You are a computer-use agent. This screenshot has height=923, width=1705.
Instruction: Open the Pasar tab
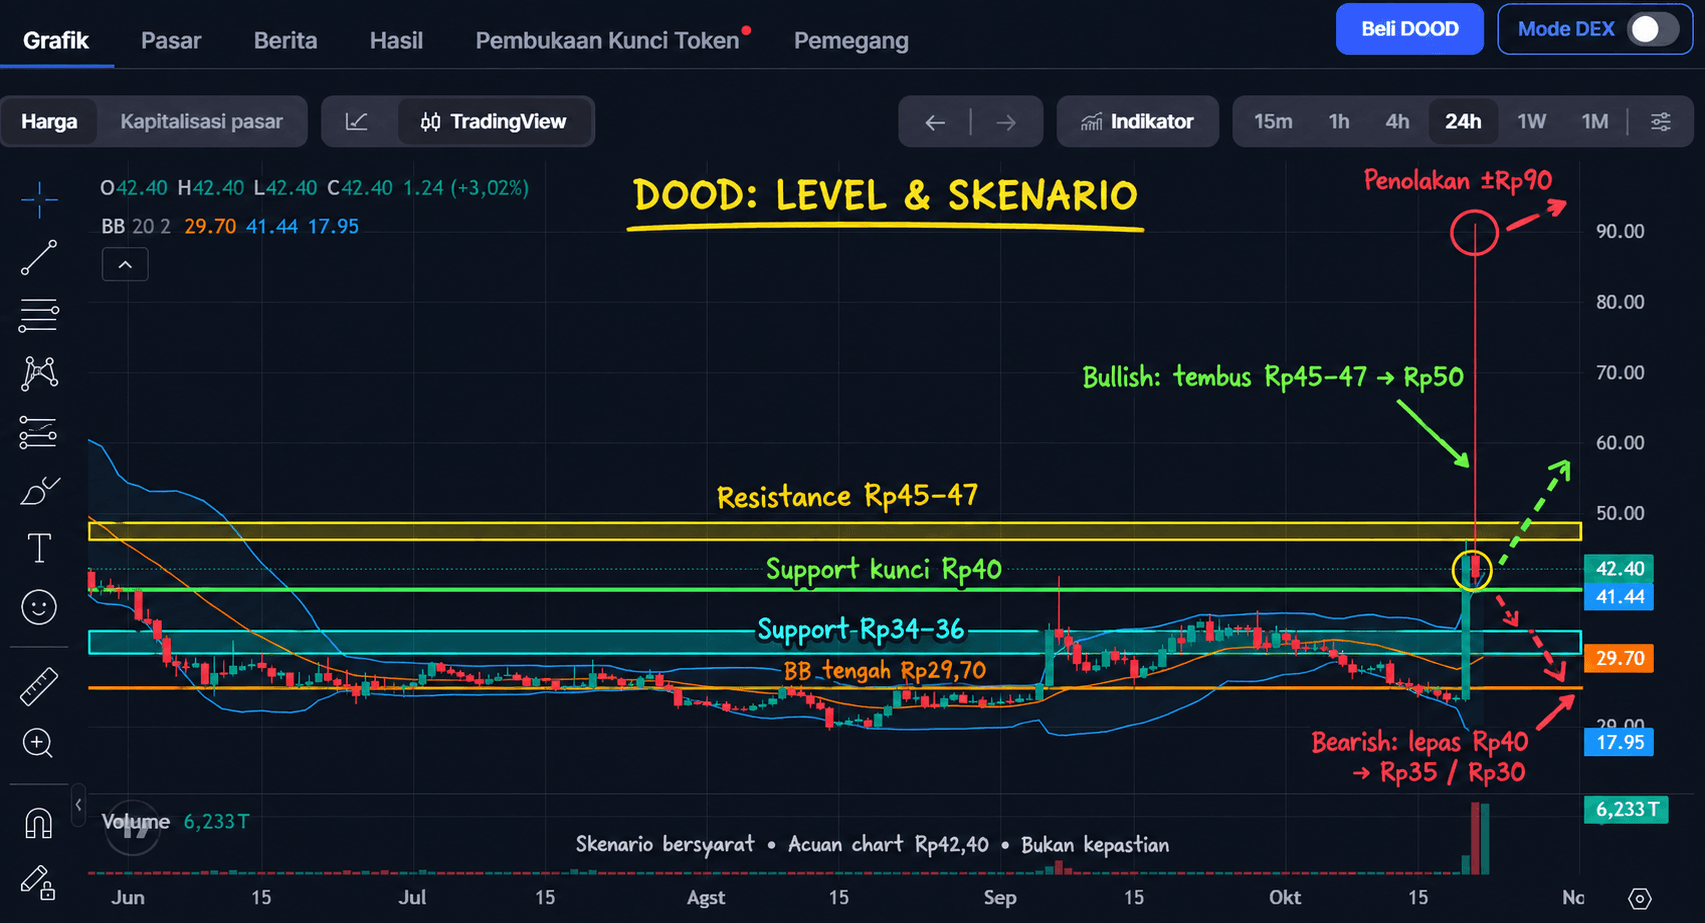[171, 41]
